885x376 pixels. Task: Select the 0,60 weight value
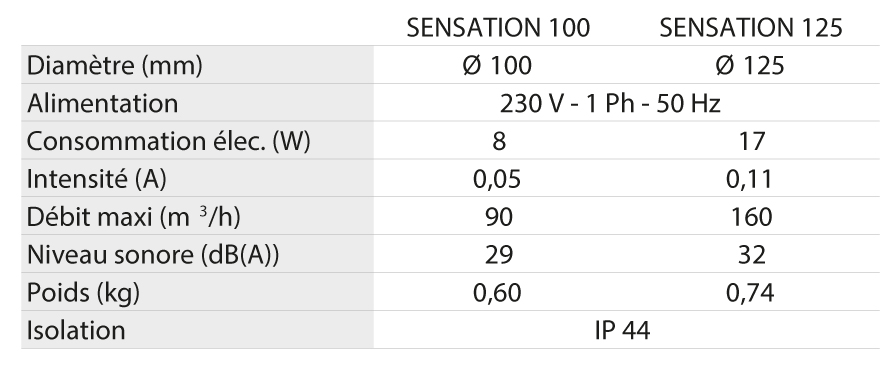pyautogui.click(x=497, y=294)
